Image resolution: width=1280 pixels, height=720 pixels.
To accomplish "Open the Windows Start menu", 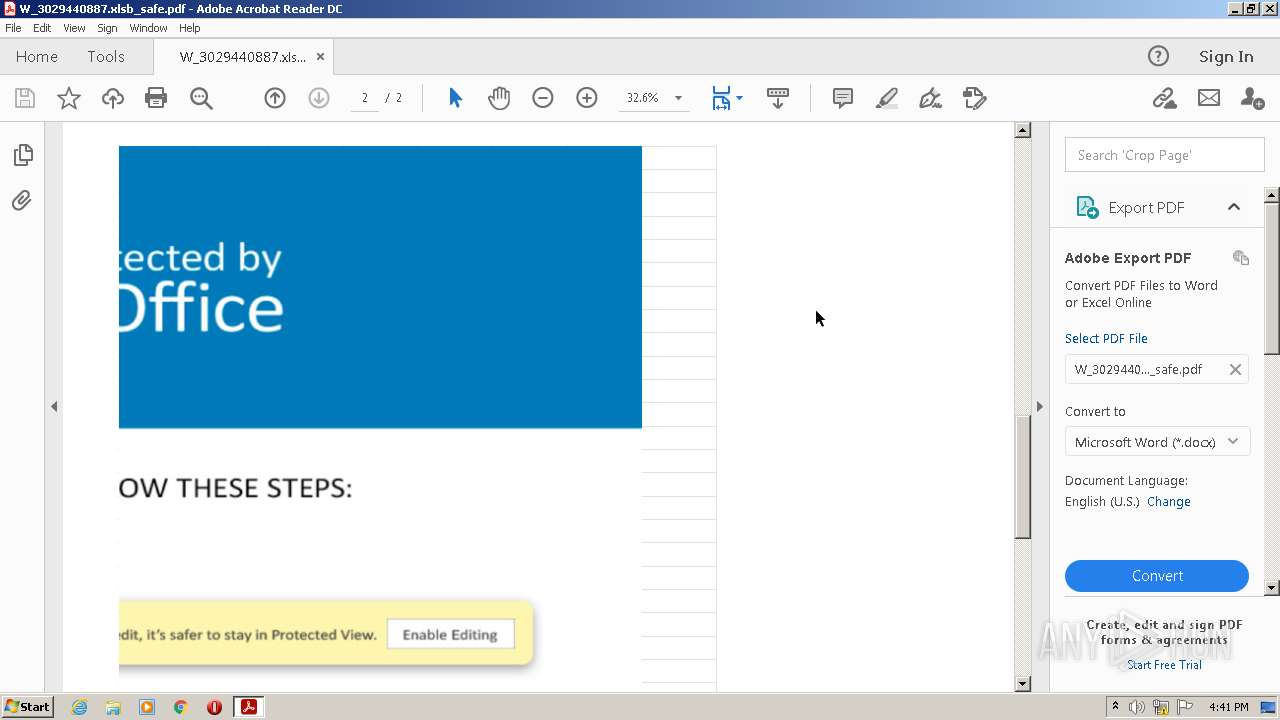I will (x=27, y=707).
